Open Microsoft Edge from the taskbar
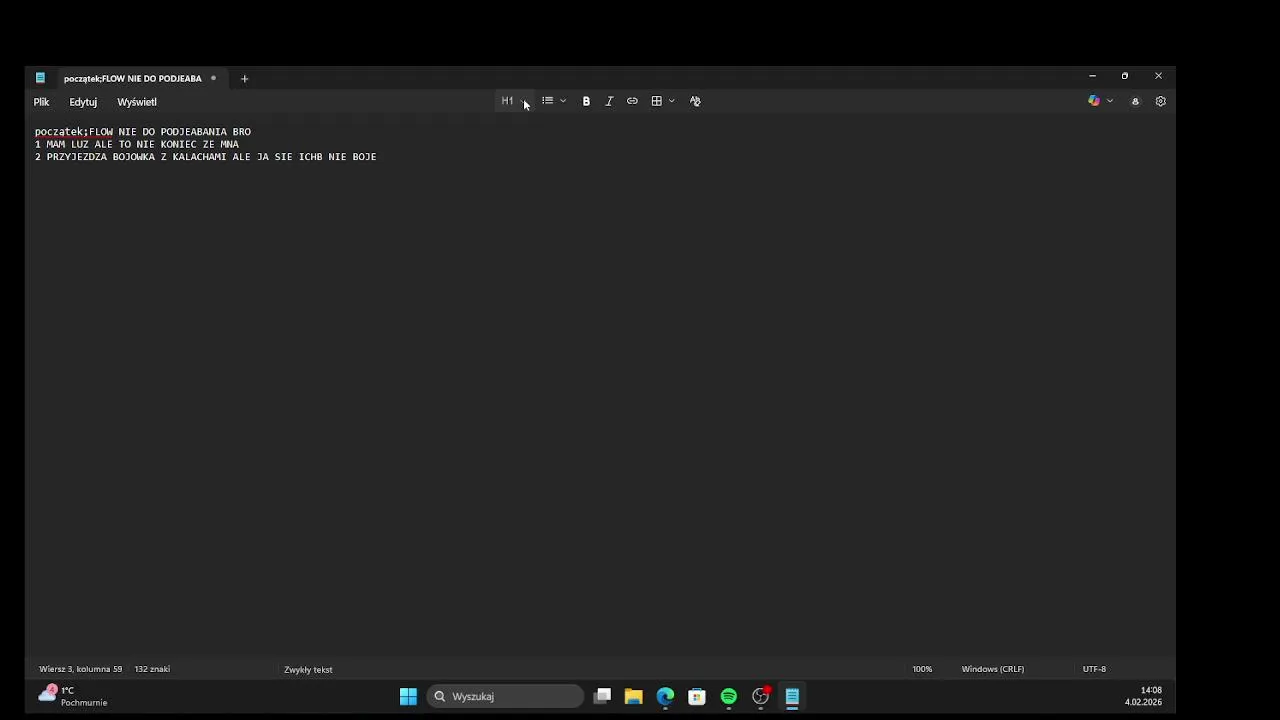This screenshot has height=720, width=1280. 665,696
